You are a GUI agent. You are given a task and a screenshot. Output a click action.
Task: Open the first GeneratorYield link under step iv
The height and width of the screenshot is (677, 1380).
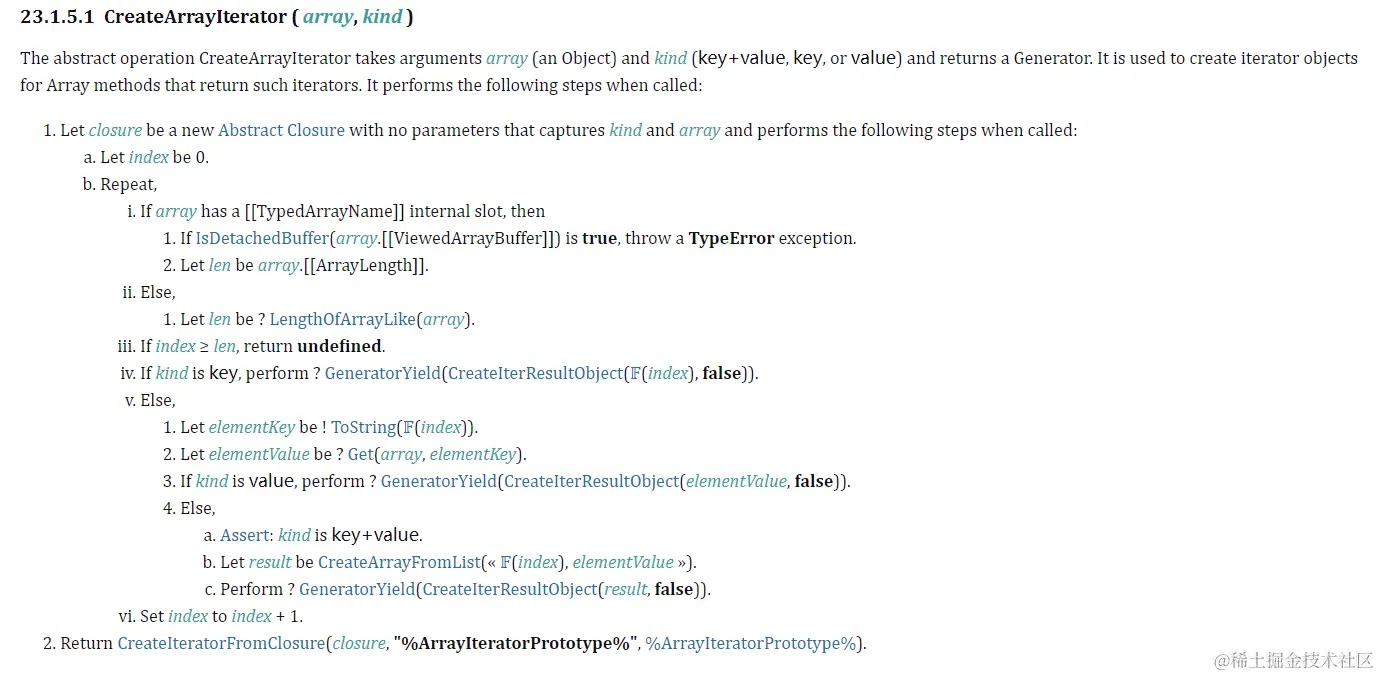coord(383,373)
